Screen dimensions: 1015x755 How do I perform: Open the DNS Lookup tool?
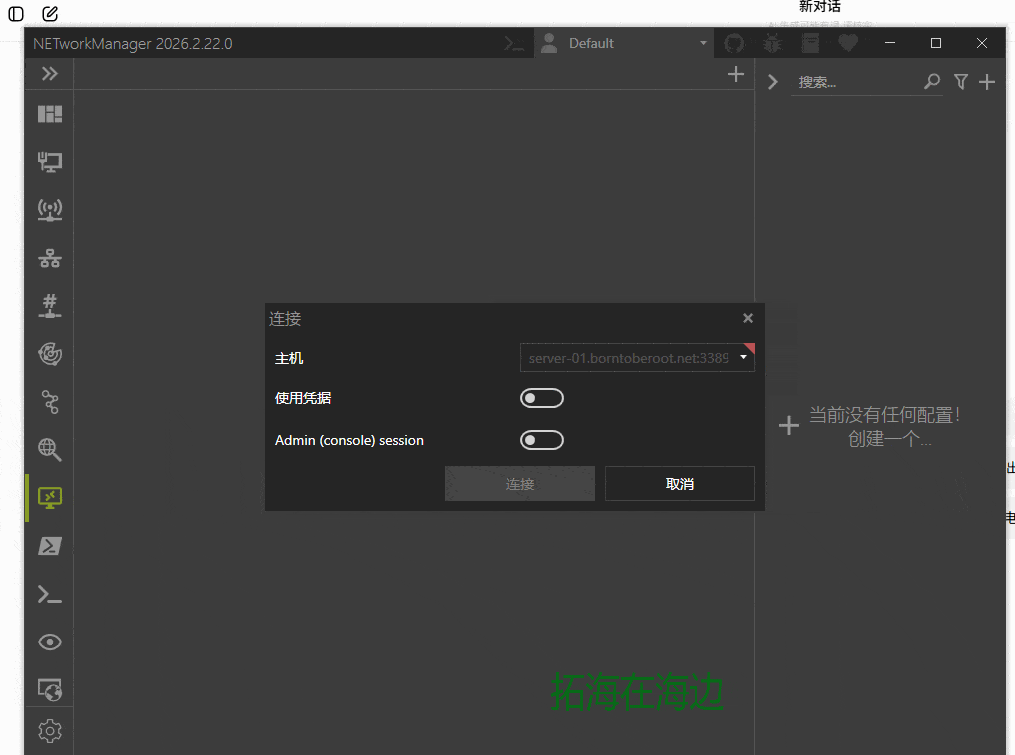50,449
